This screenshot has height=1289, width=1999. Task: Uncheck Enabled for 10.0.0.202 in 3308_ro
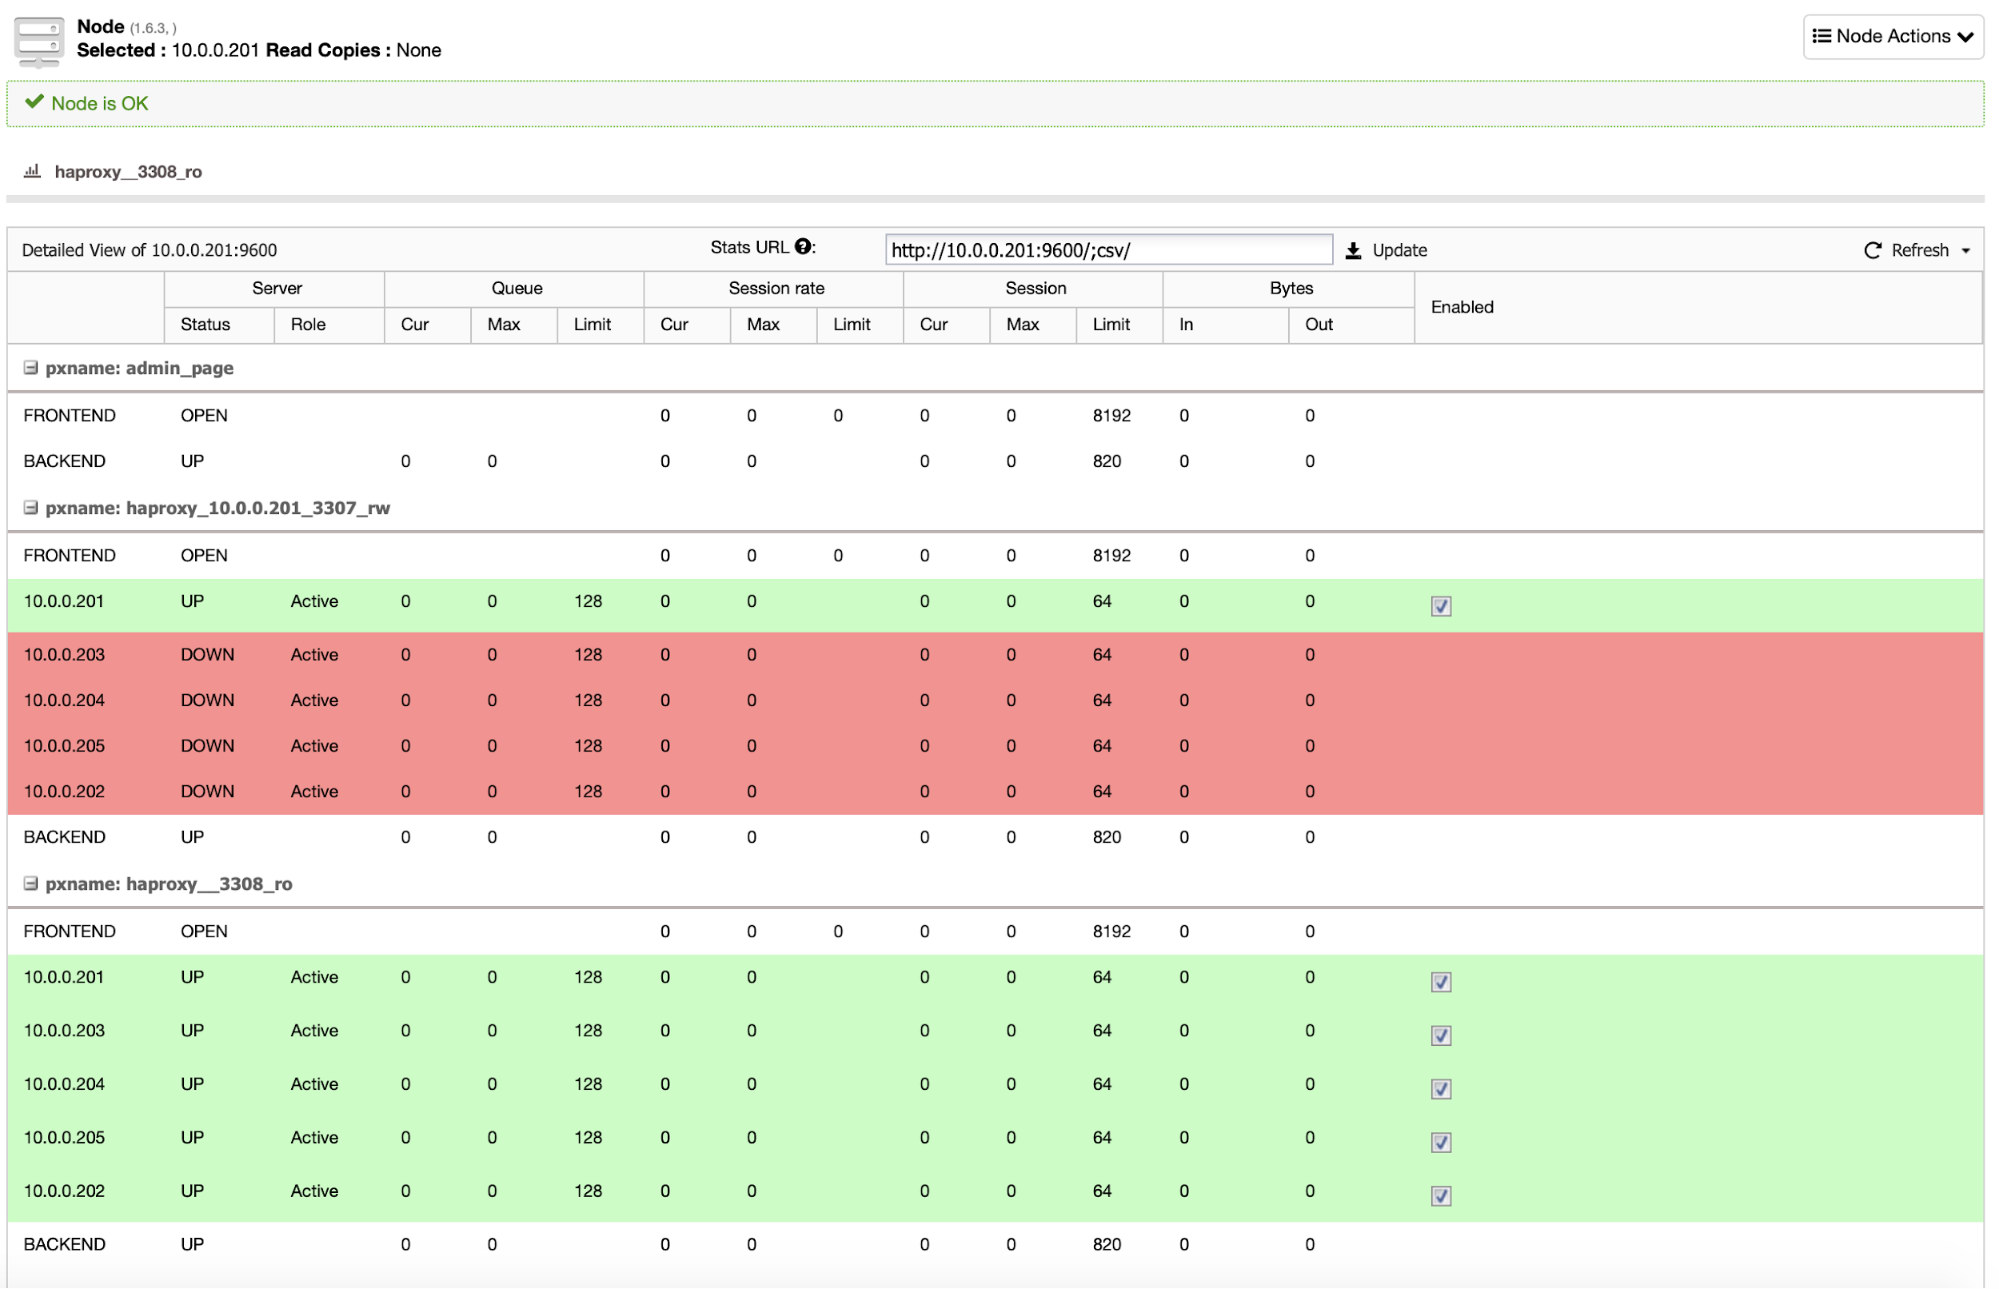pyautogui.click(x=1441, y=1195)
